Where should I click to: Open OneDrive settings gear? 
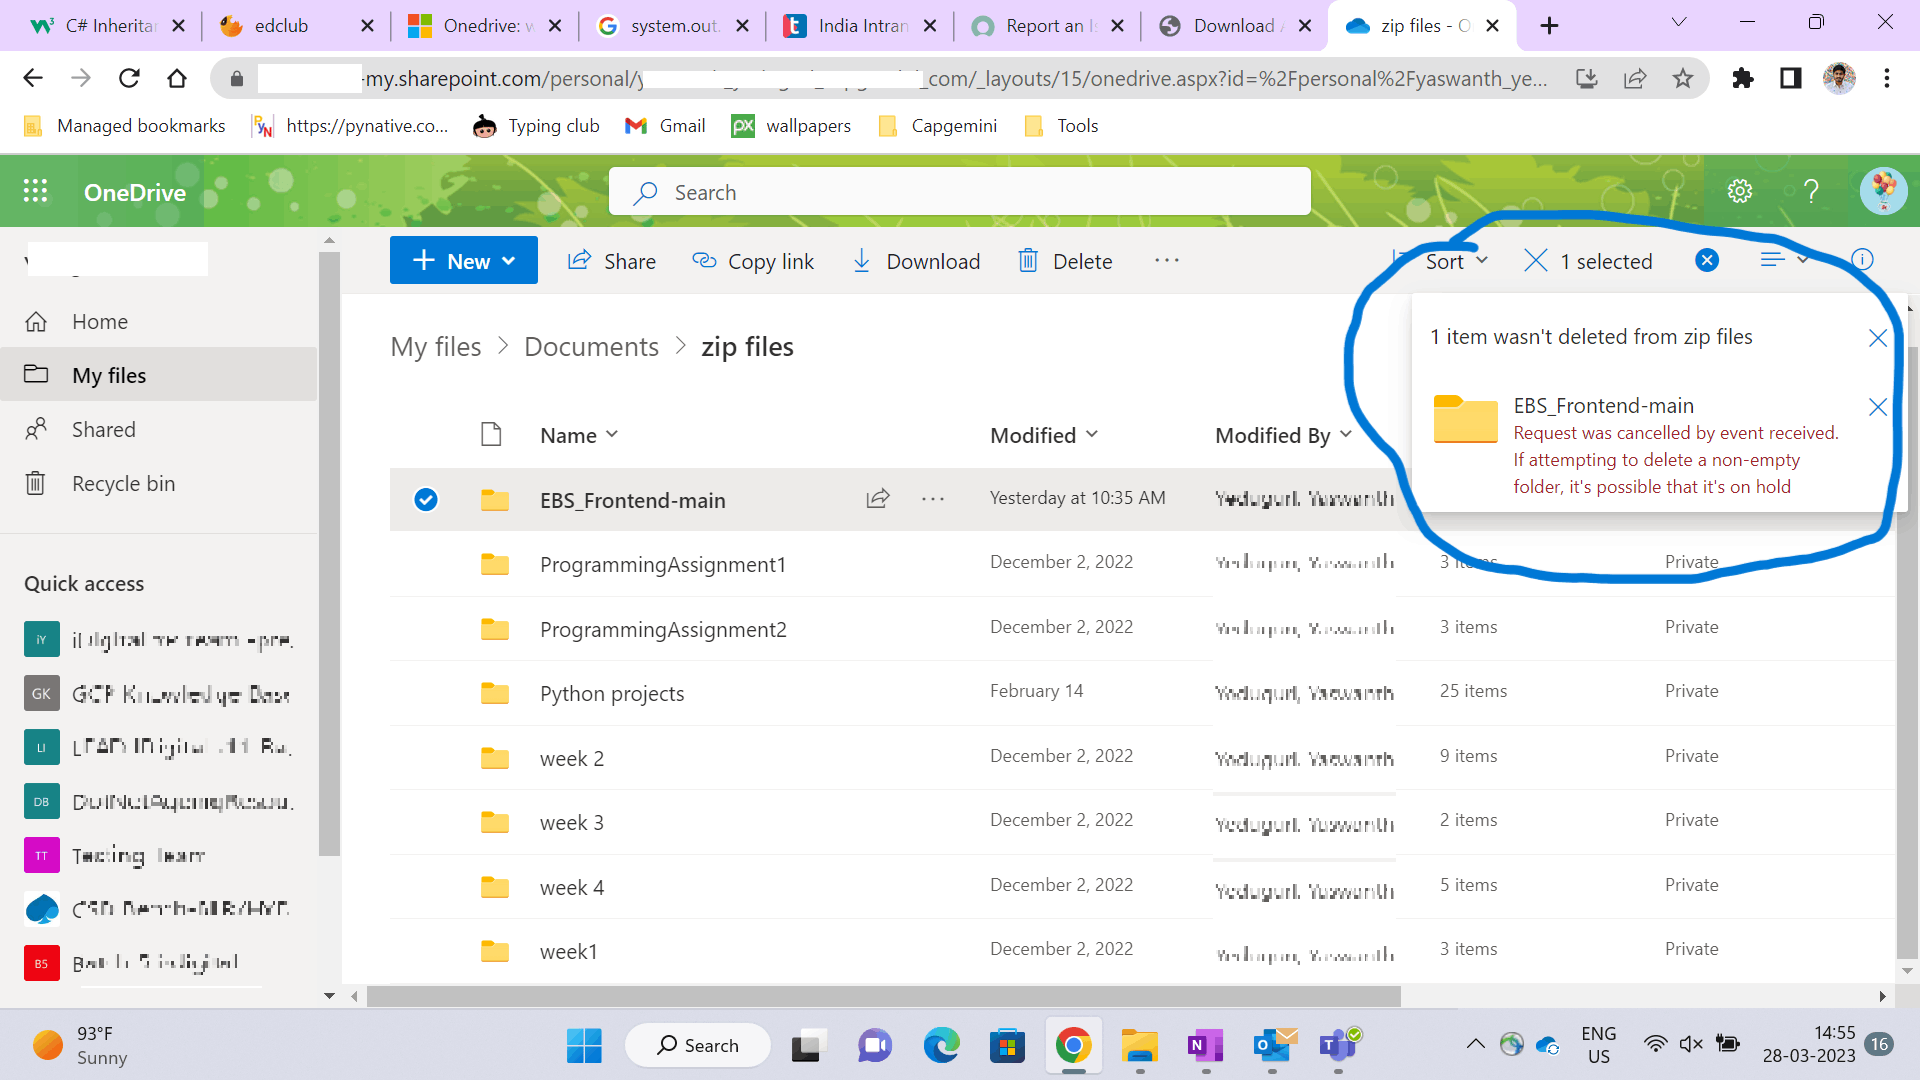[x=1739, y=191]
